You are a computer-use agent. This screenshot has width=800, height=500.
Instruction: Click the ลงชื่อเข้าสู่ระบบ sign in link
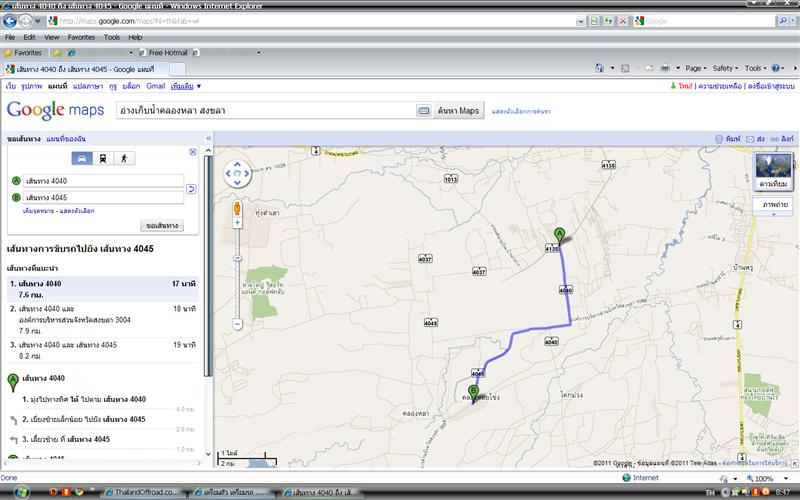(771, 86)
